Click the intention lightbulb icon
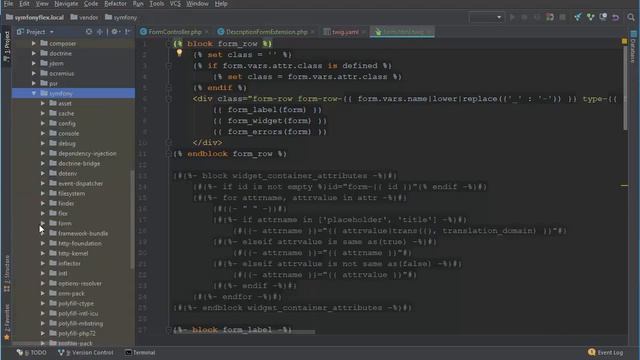This screenshot has width=640, height=360. click(x=179, y=53)
